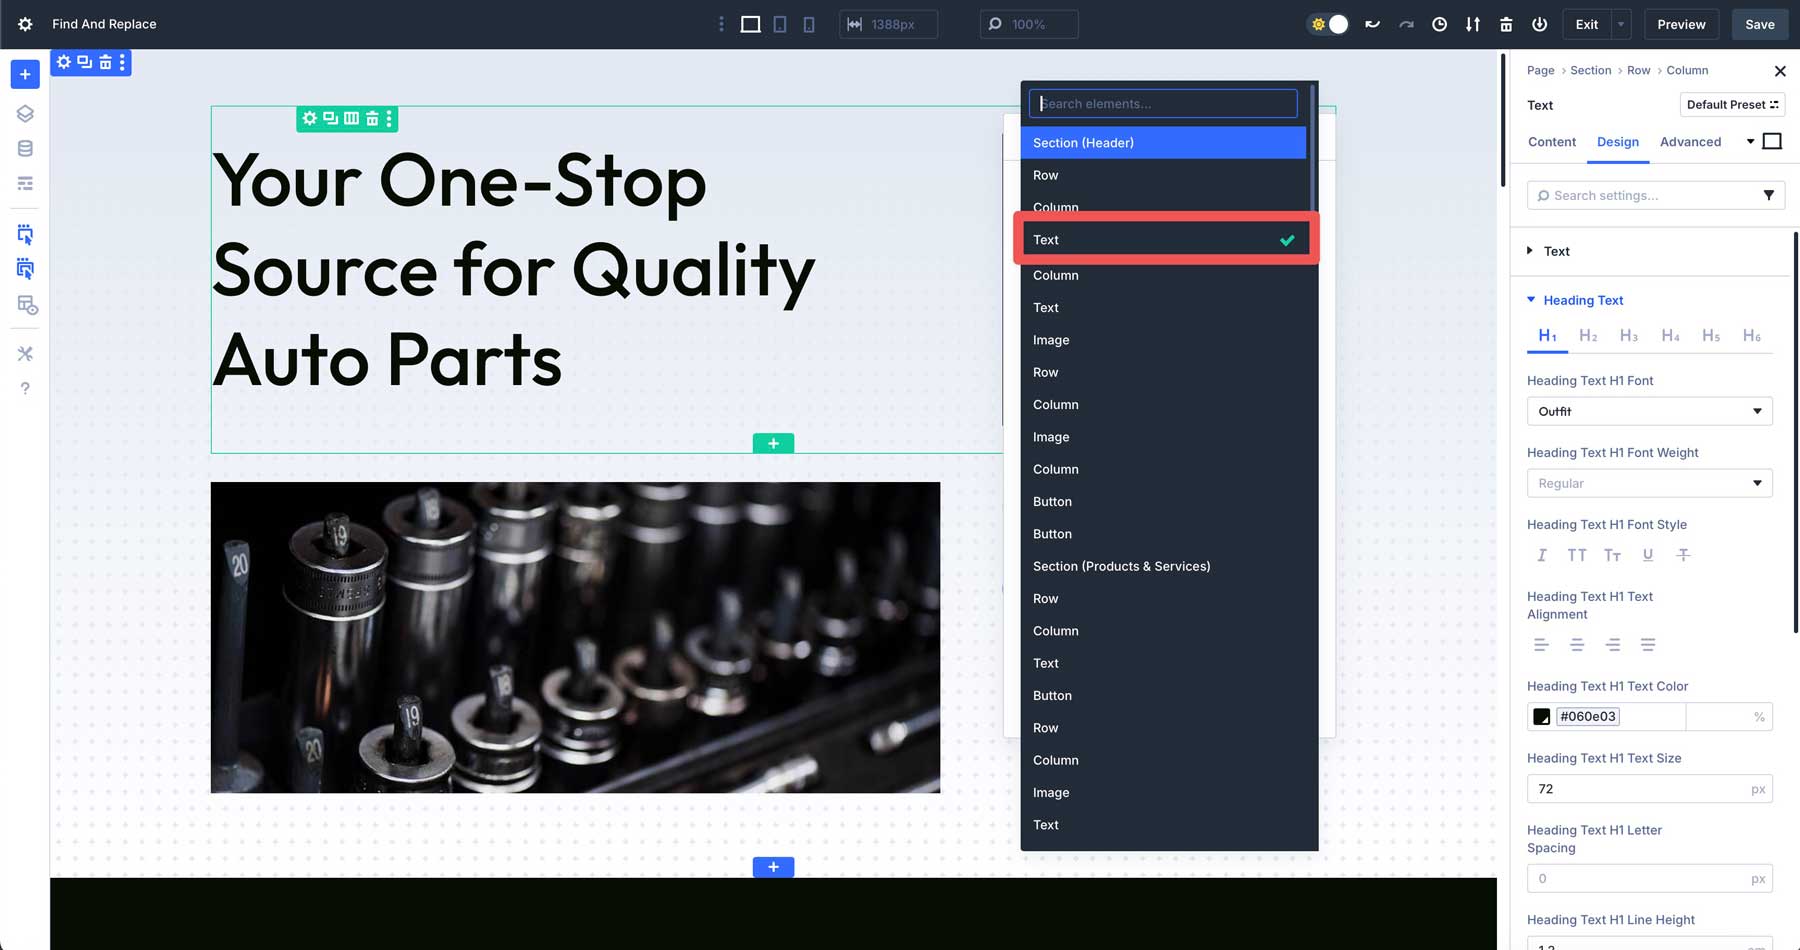The height and width of the screenshot is (950, 1800).
Task: Toggle the dark mode switch in toolbar
Action: coord(1327,23)
